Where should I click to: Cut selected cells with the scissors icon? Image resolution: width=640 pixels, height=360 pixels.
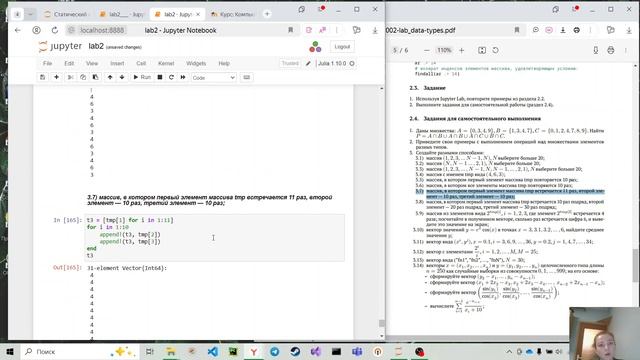click(70, 77)
